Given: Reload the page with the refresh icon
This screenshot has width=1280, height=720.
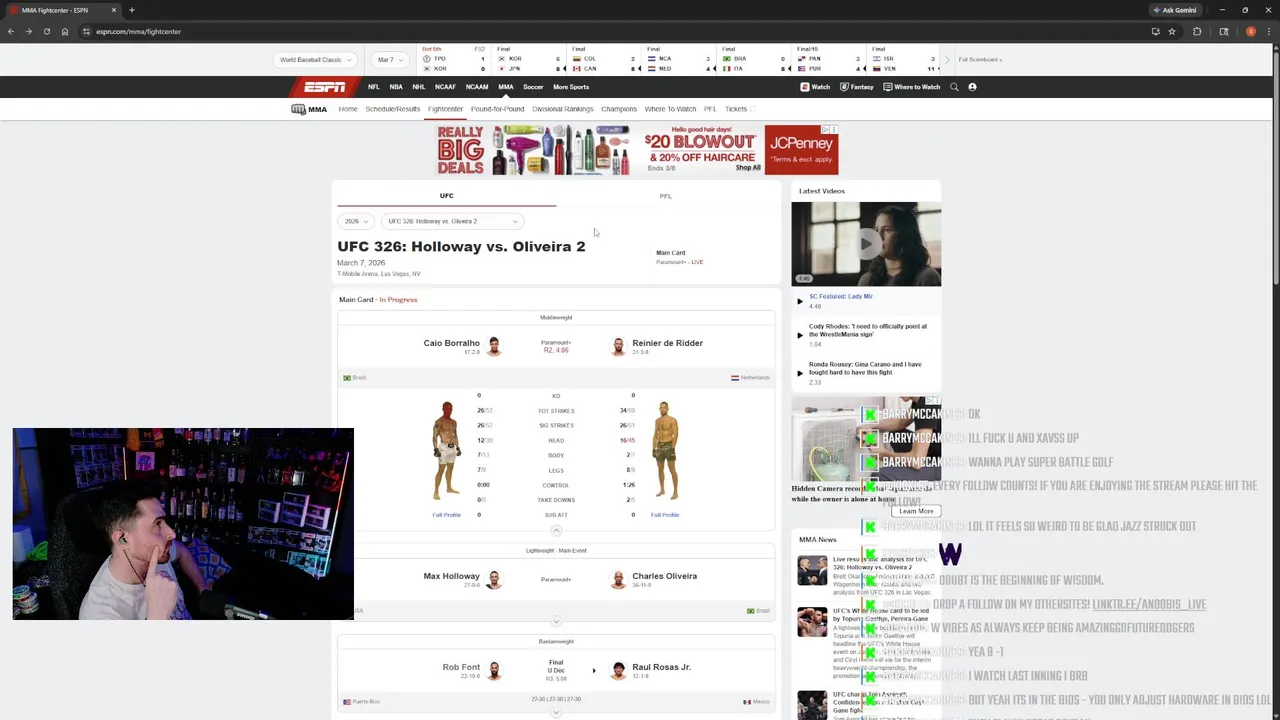Looking at the screenshot, I should click(x=46, y=31).
